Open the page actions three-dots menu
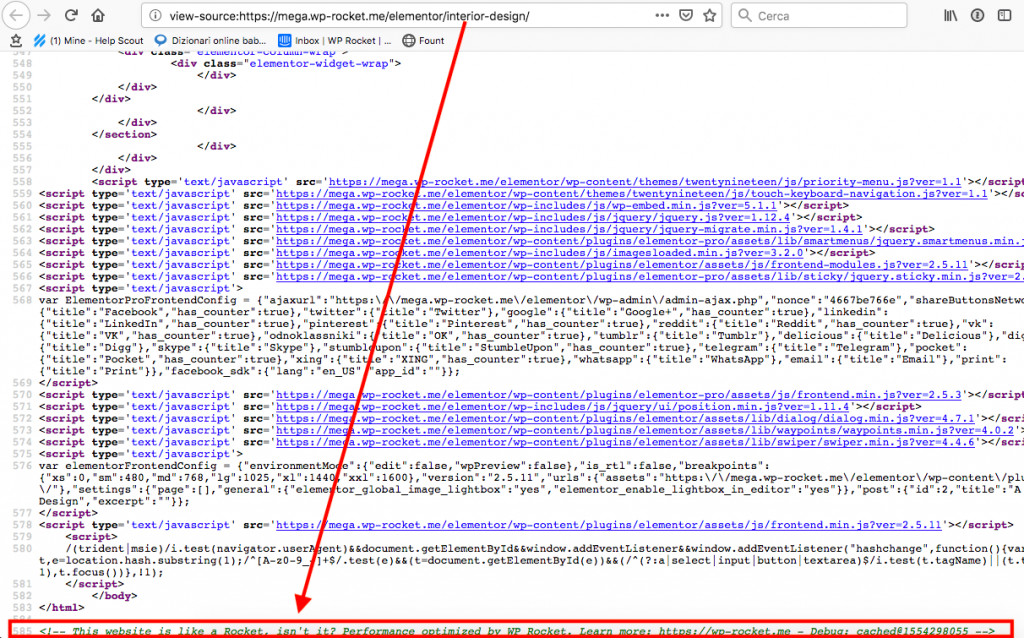Viewport: 1024px width, 638px height. (x=660, y=16)
